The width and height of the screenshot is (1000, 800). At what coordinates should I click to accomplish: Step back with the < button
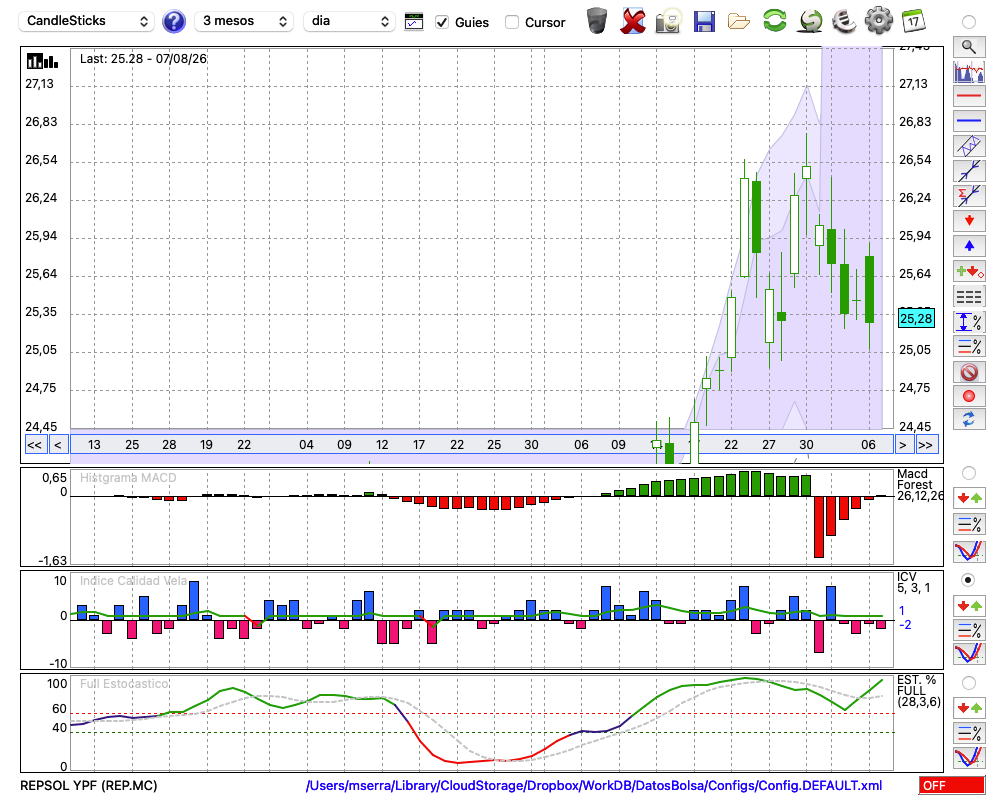click(x=58, y=445)
